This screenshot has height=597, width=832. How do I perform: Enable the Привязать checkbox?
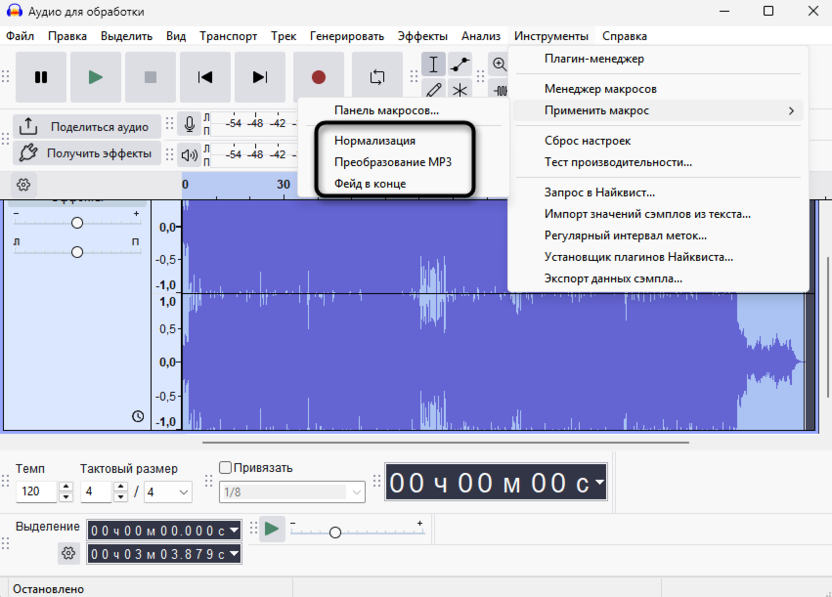pyautogui.click(x=224, y=466)
